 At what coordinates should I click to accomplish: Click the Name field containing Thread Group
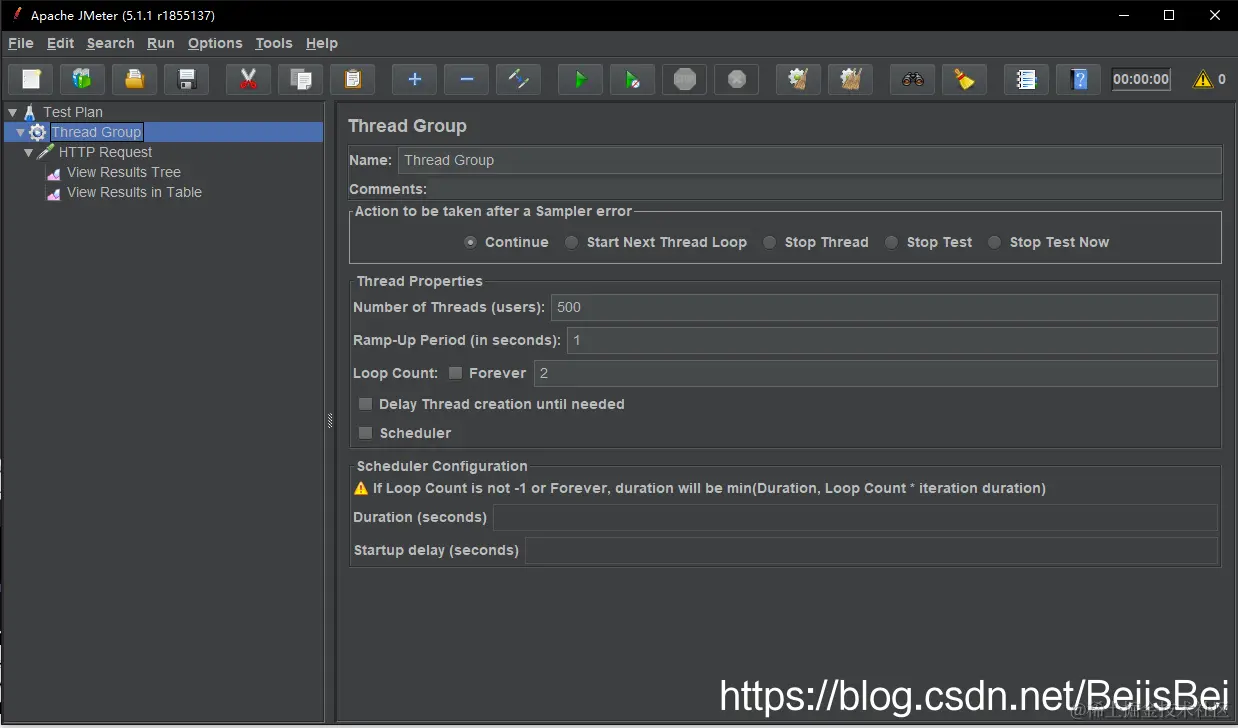click(810, 160)
